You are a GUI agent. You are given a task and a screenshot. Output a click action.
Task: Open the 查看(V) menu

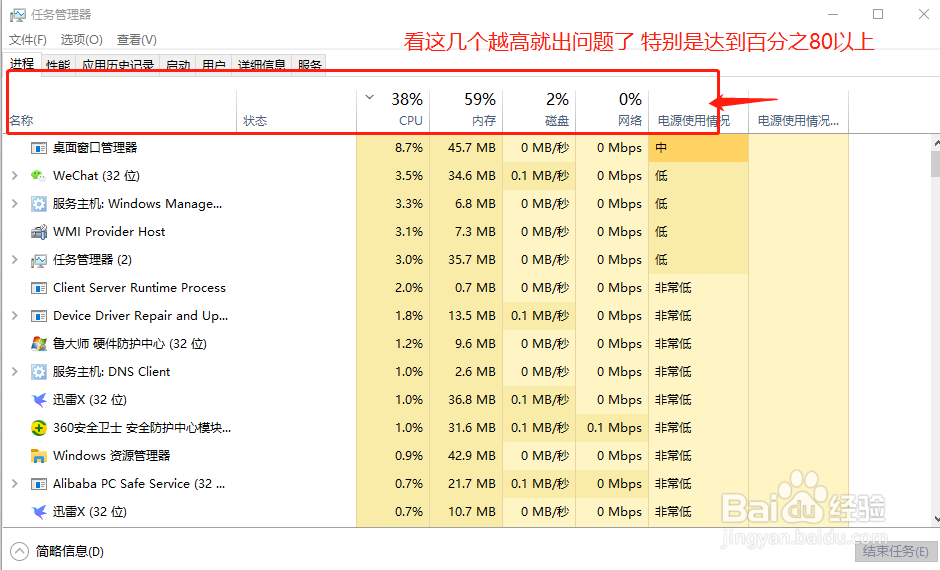[x=137, y=40]
